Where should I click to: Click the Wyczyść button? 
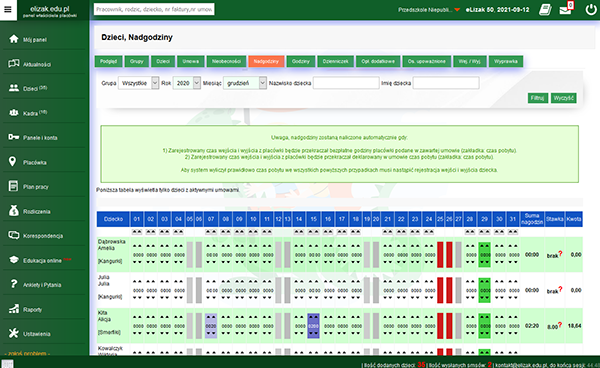pos(564,98)
